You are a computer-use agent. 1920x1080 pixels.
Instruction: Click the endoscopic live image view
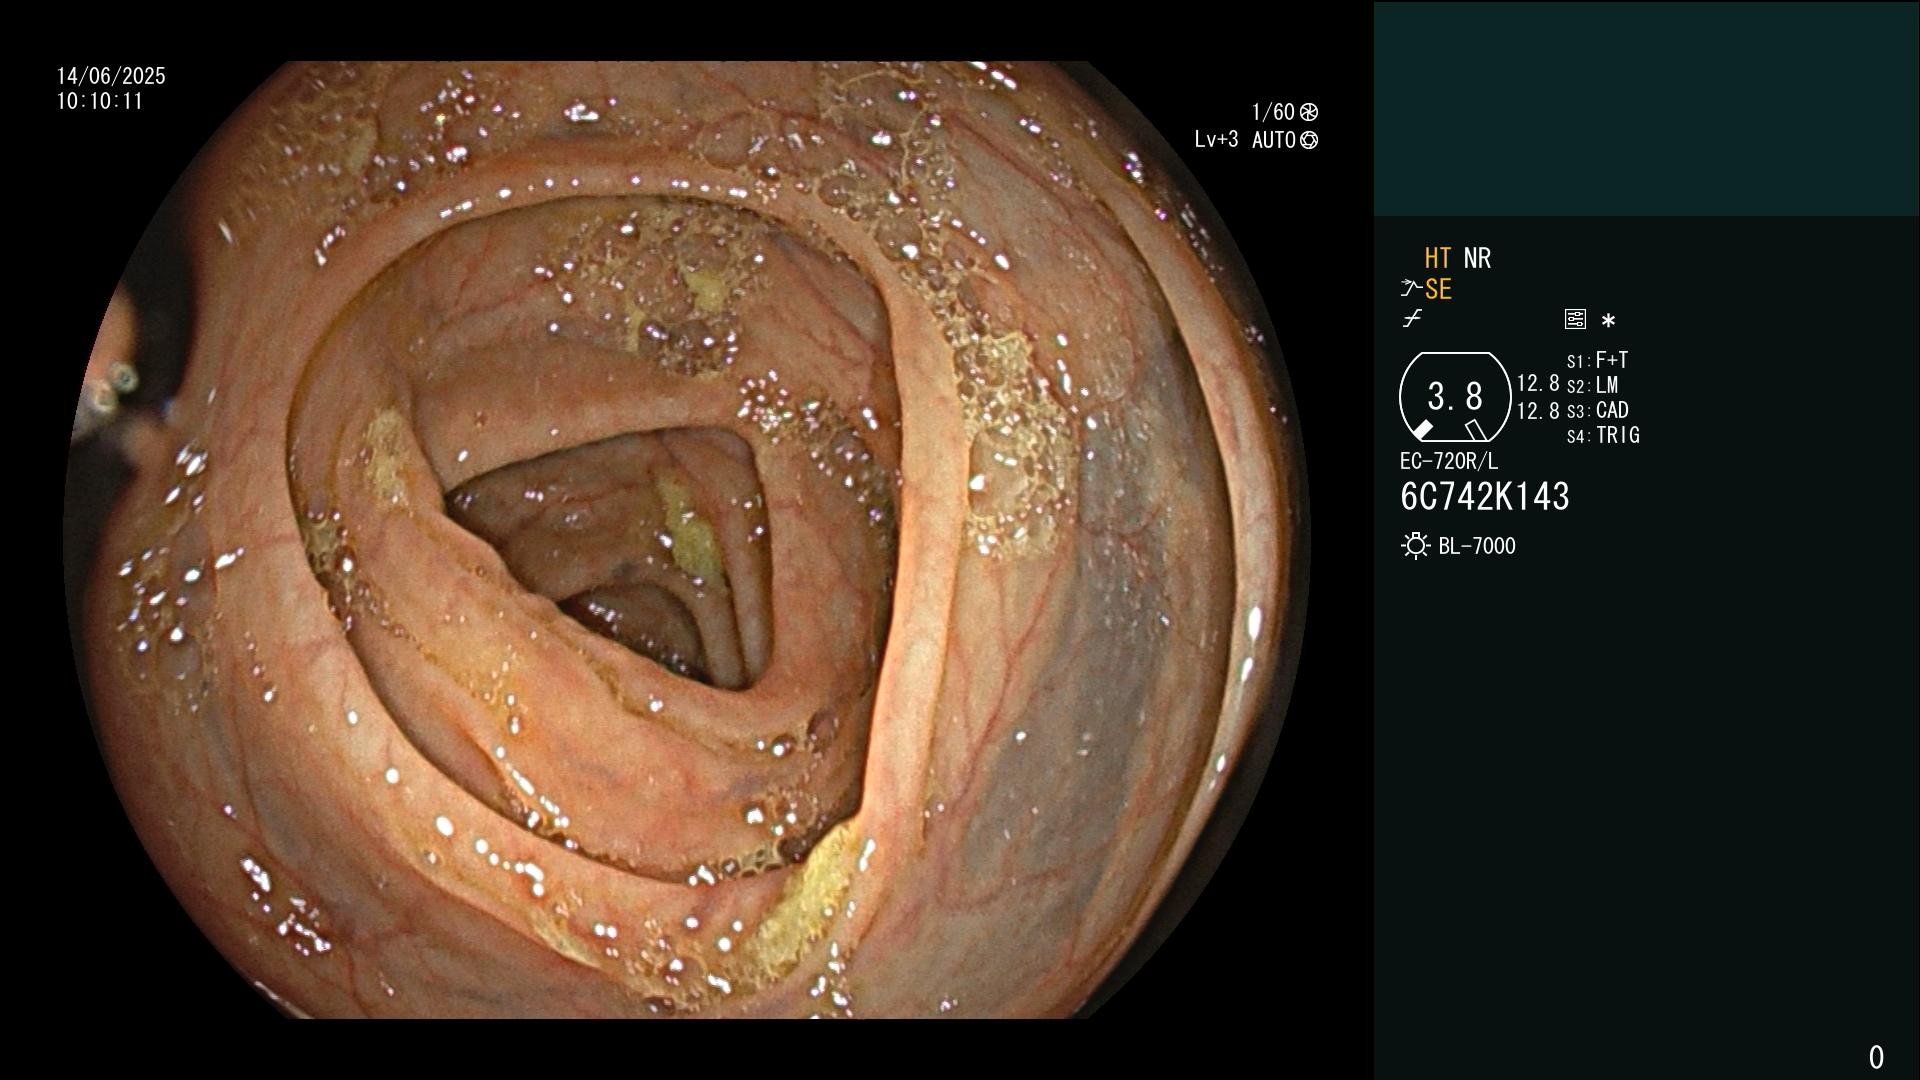(687, 540)
